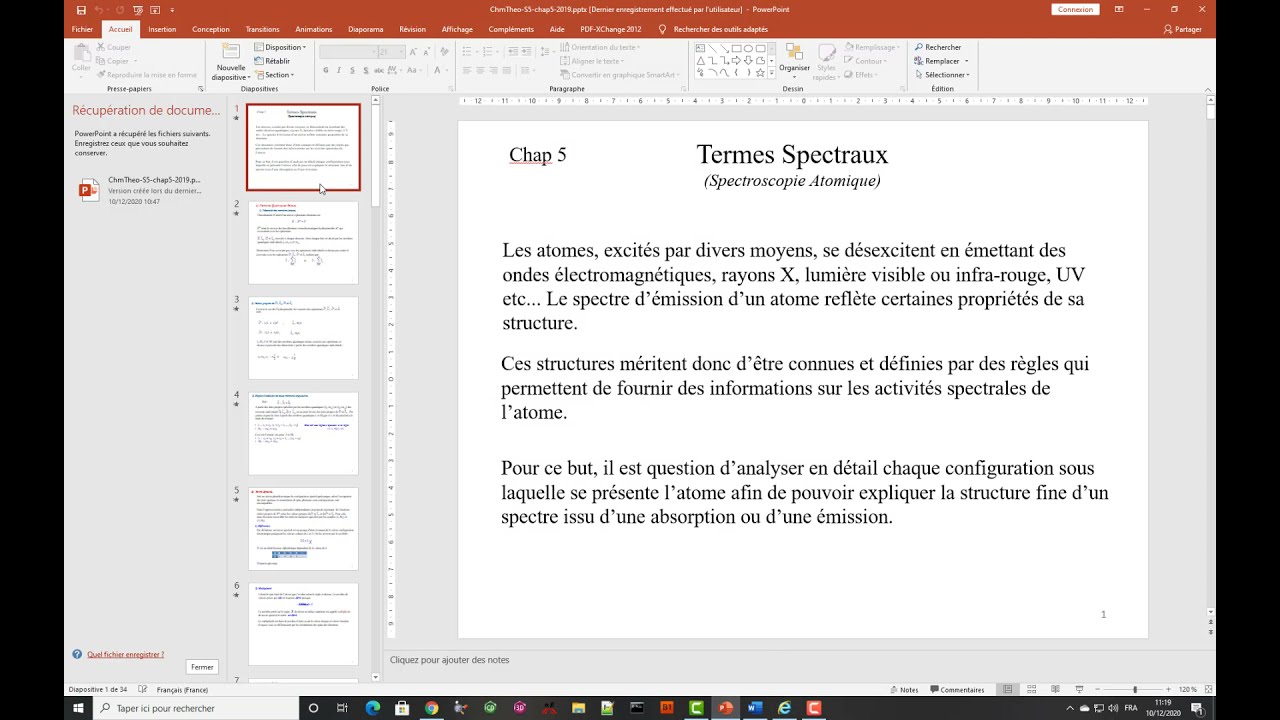
Task: Click the Français (France) language indicator
Action: click(182, 689)
